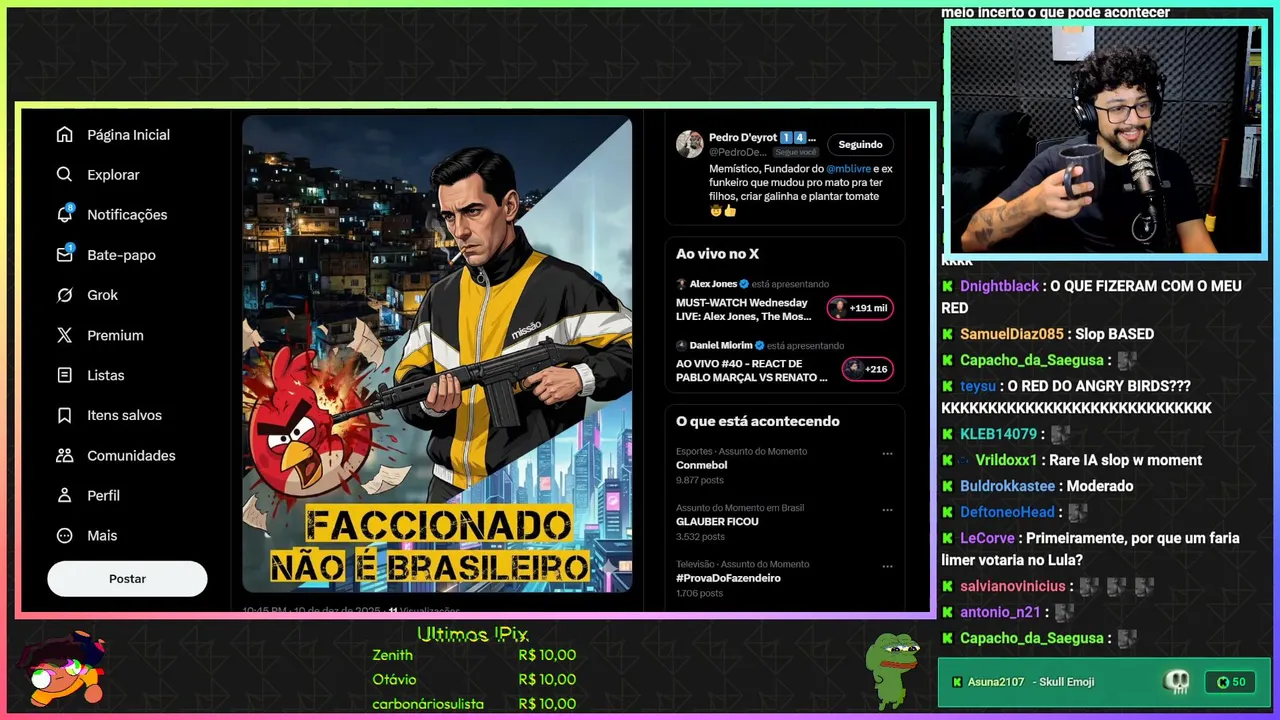The image size is (1280, 720).
Task: Click chat username DeftoneoHead
Action: 1008,512
